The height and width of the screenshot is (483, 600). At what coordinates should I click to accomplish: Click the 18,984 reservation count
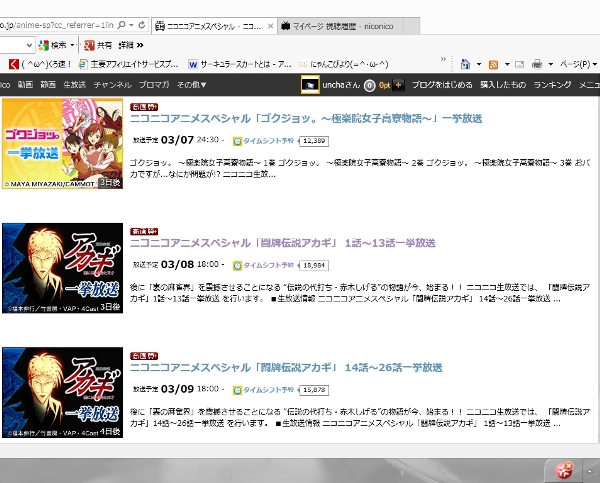pos(314,265)
